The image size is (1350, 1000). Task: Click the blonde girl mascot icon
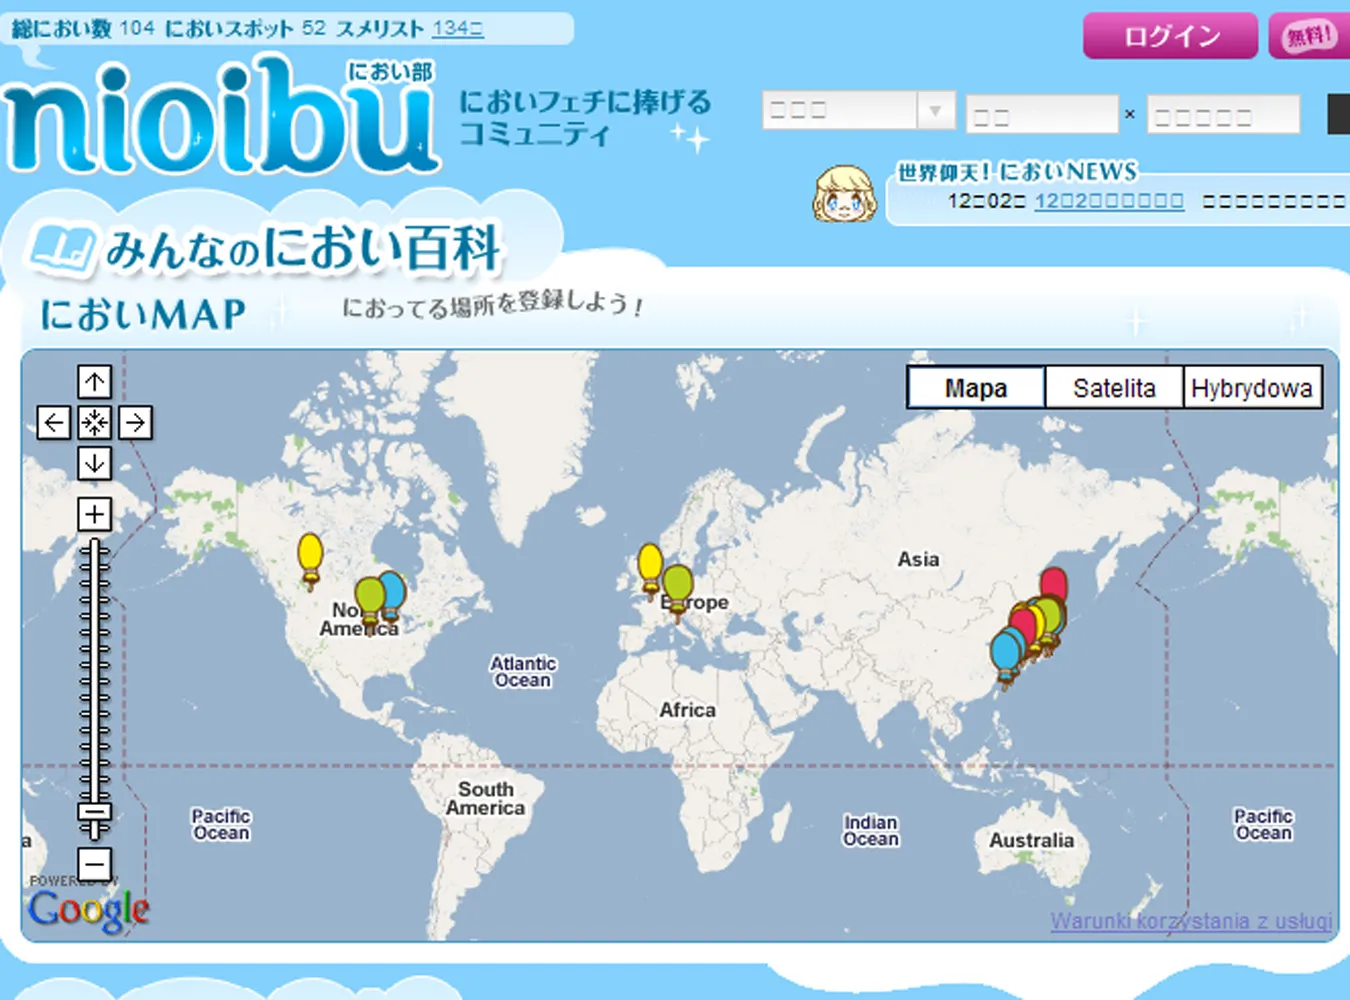pos(844,194)
